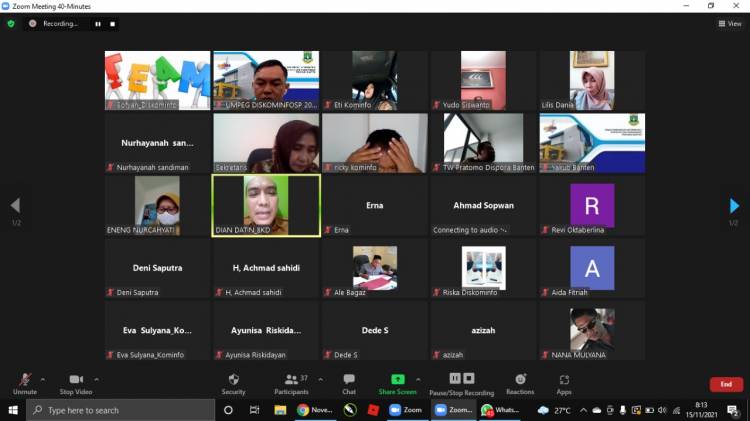Select Revi Oktaberlina avatar tile
Image resolution: width=750 pixels, height=421 pixels.
[x=592, y=206]
